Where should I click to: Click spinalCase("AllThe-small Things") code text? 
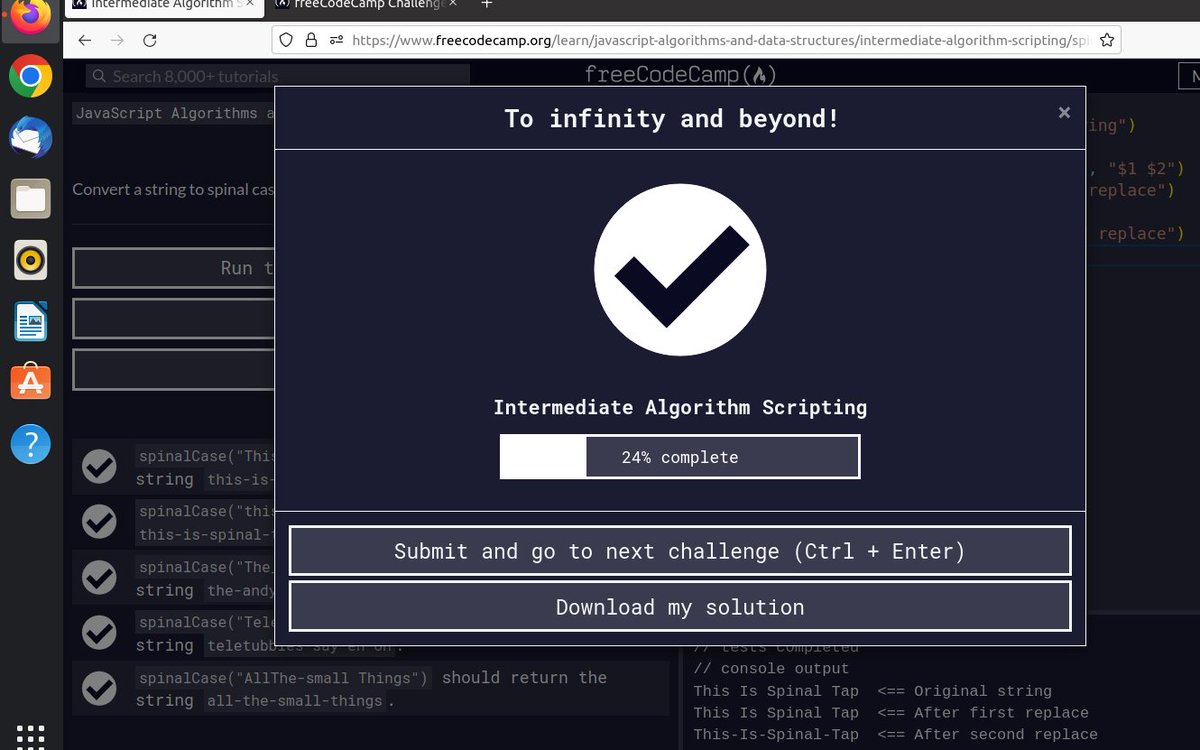coord(284,678)
